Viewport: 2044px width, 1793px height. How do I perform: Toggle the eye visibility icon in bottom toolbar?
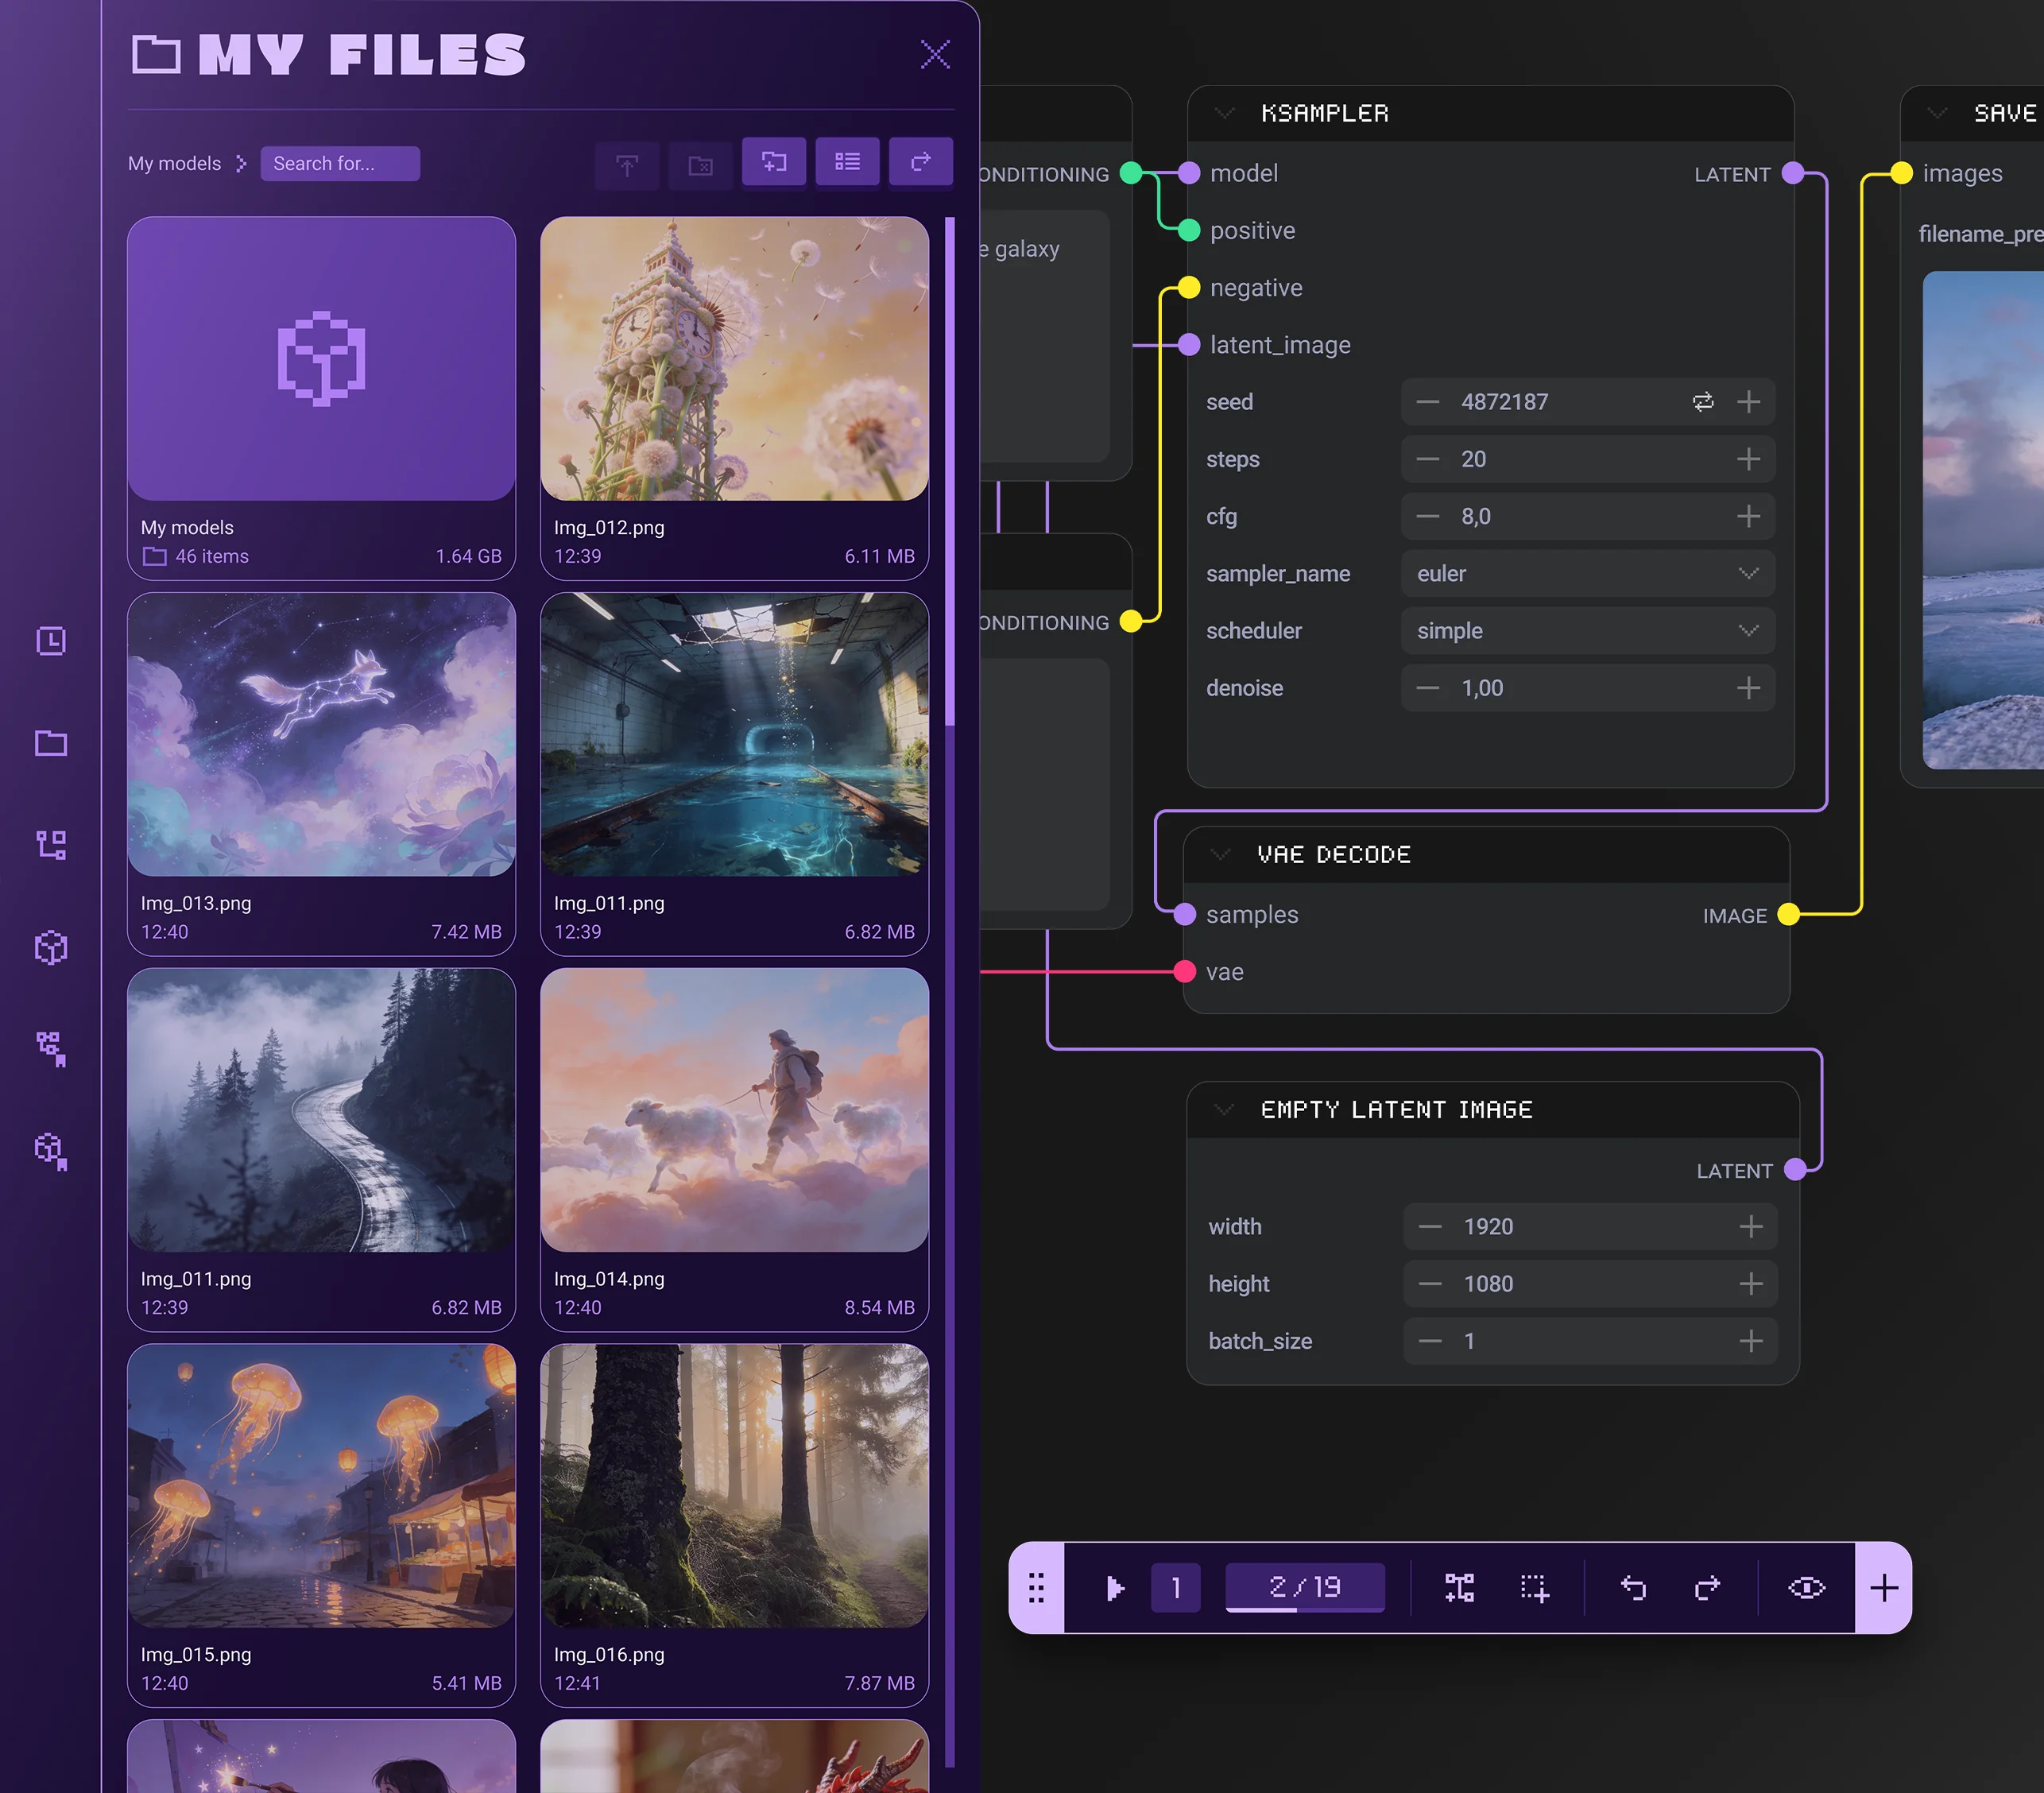point(1806,1587)
